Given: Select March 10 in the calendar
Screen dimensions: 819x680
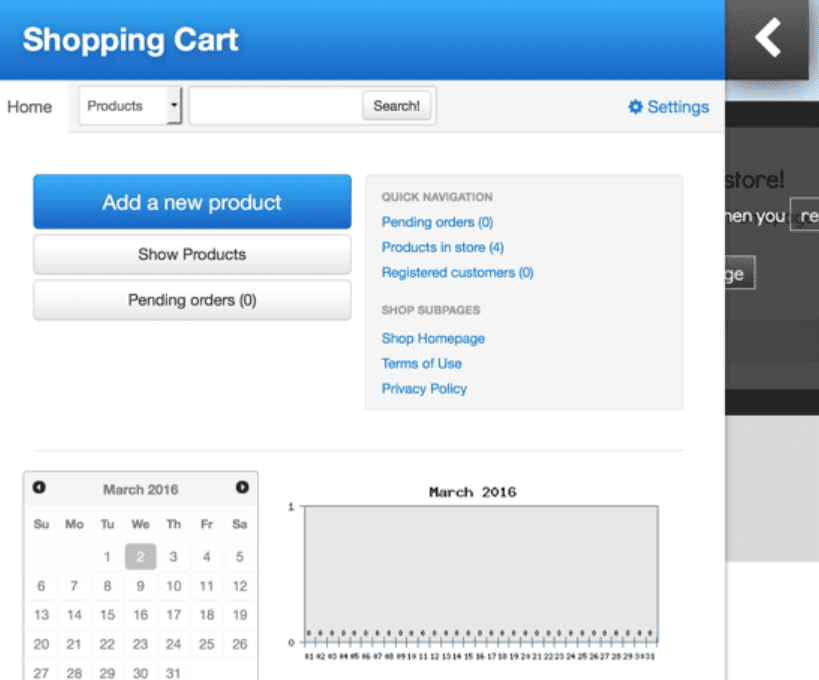Looking at the screenshot, I should (x=173, y=586).
